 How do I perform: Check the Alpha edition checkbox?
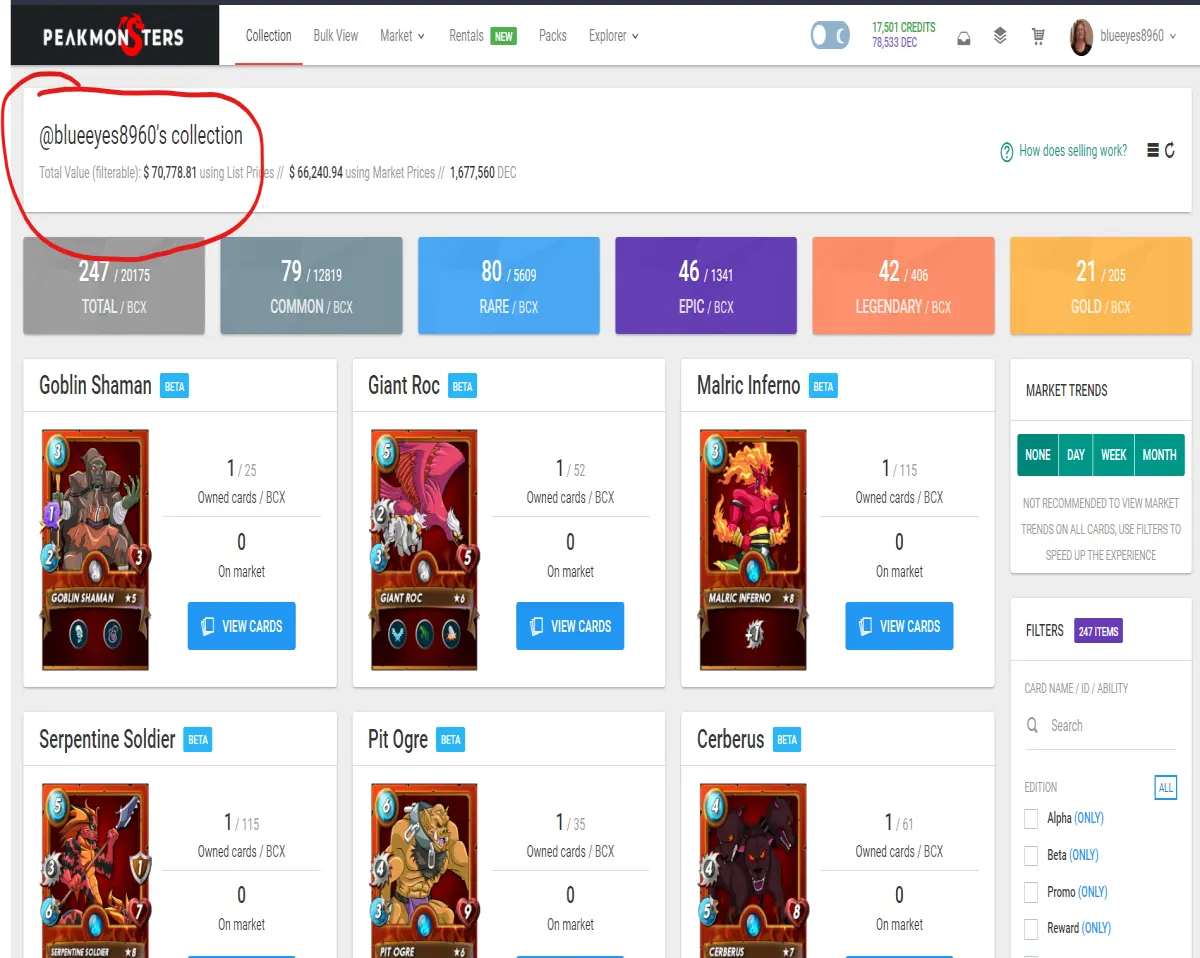pyautogui.click(x=1031, y=819)
